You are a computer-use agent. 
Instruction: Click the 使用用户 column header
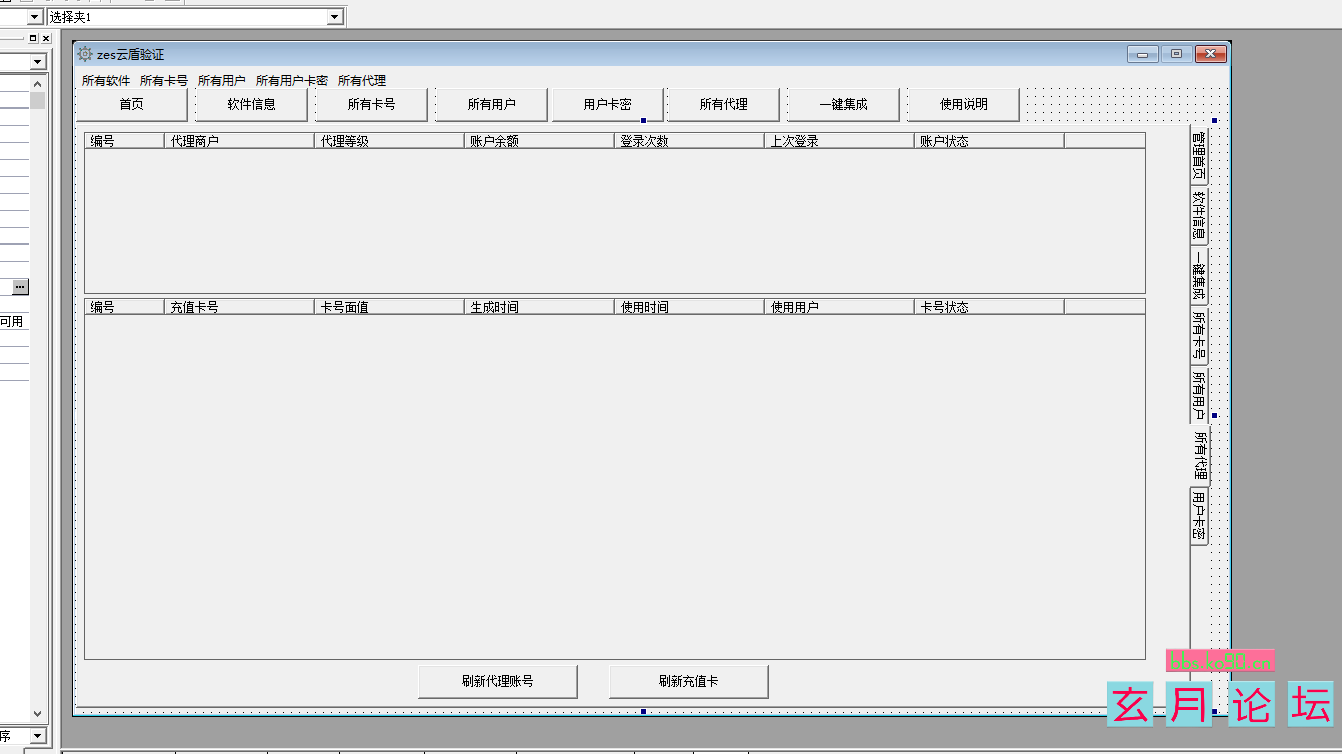[839, 307]
